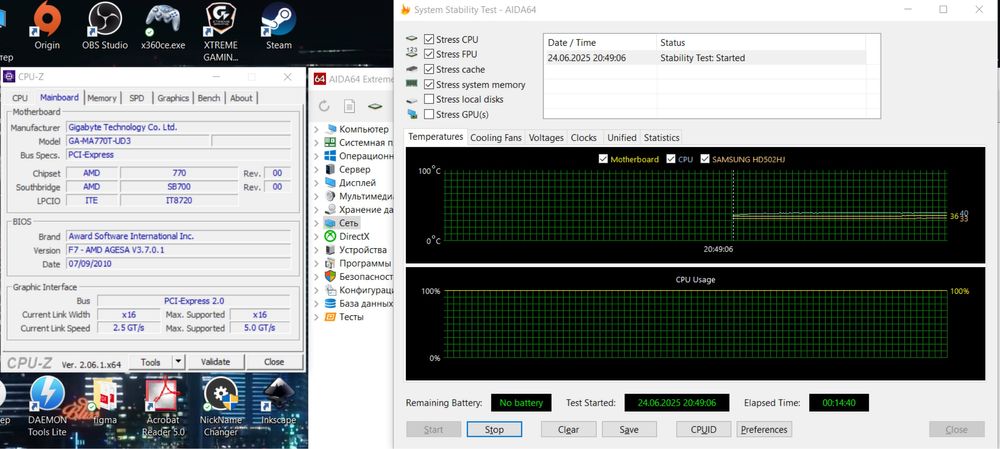Save the stability test results
1000x449 pixels.
pos(629,429)
